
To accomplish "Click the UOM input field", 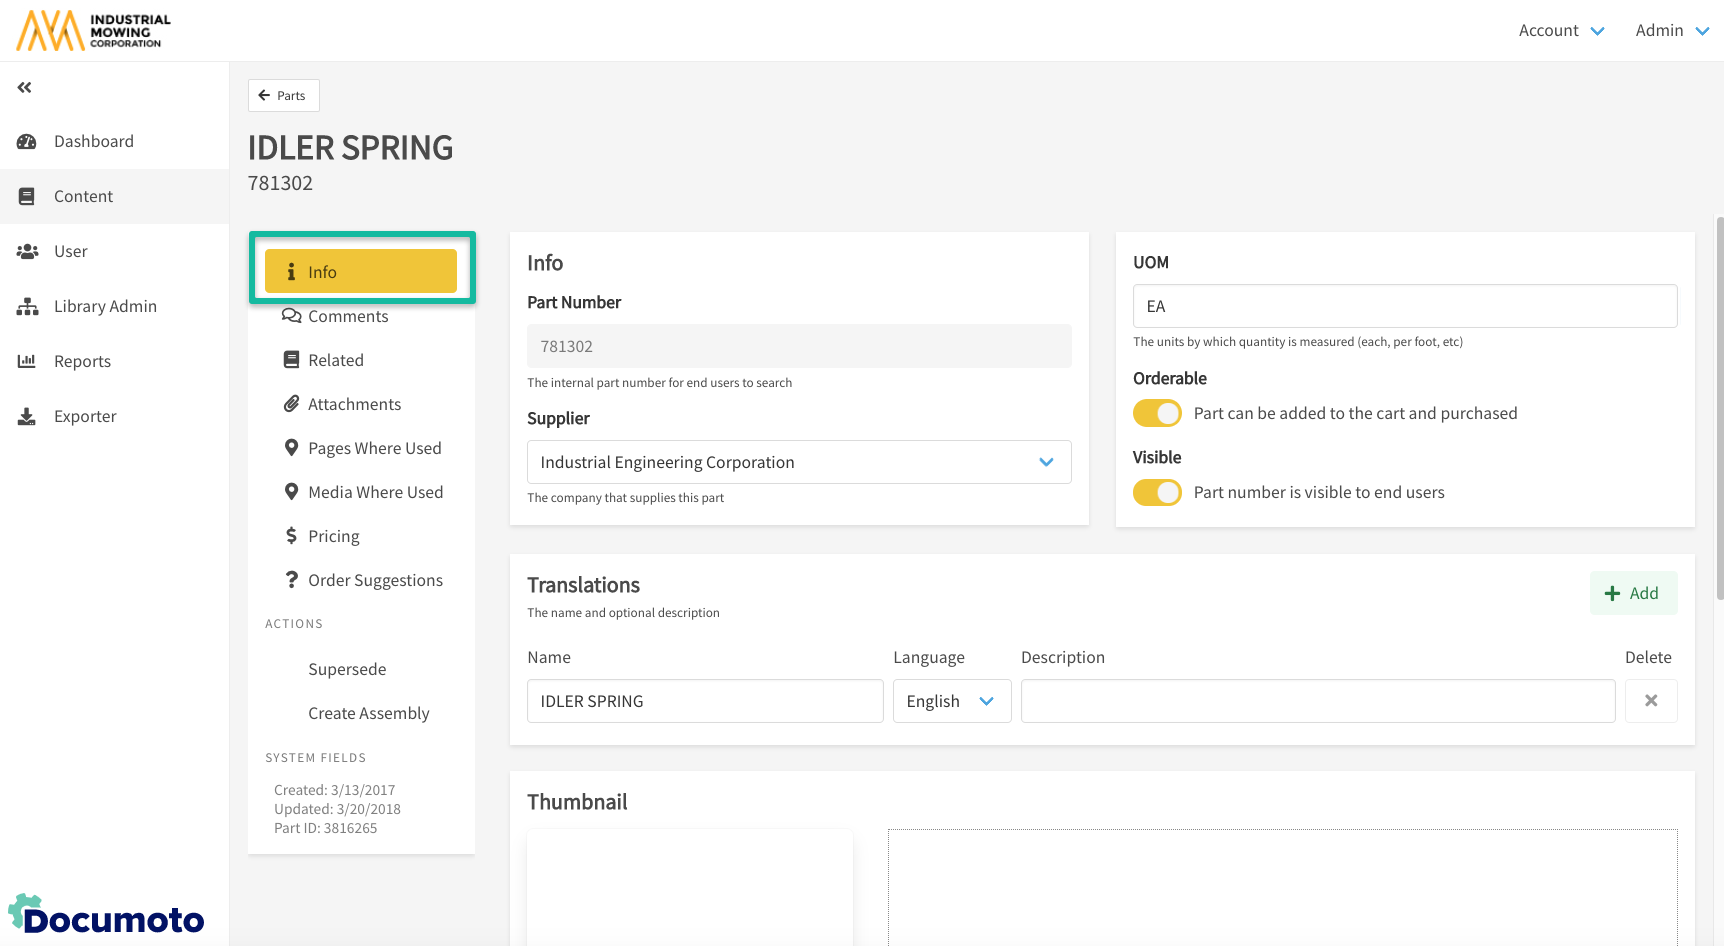I will pyautogui.click(x=1404, y=306).
